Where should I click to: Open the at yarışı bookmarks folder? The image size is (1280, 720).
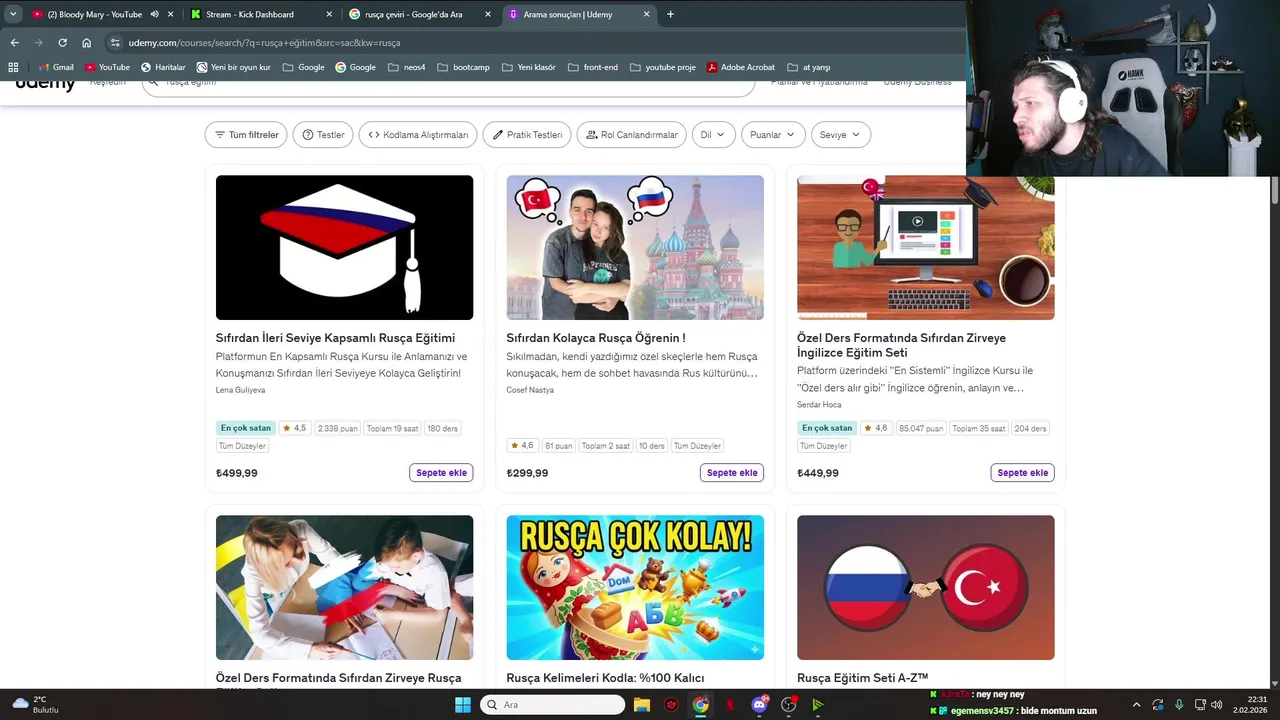(x=809, y=67)
